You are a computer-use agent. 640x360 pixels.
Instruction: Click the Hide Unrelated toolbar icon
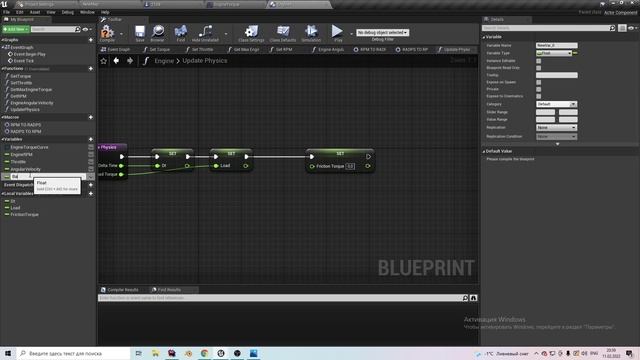(x=205, y=33)
